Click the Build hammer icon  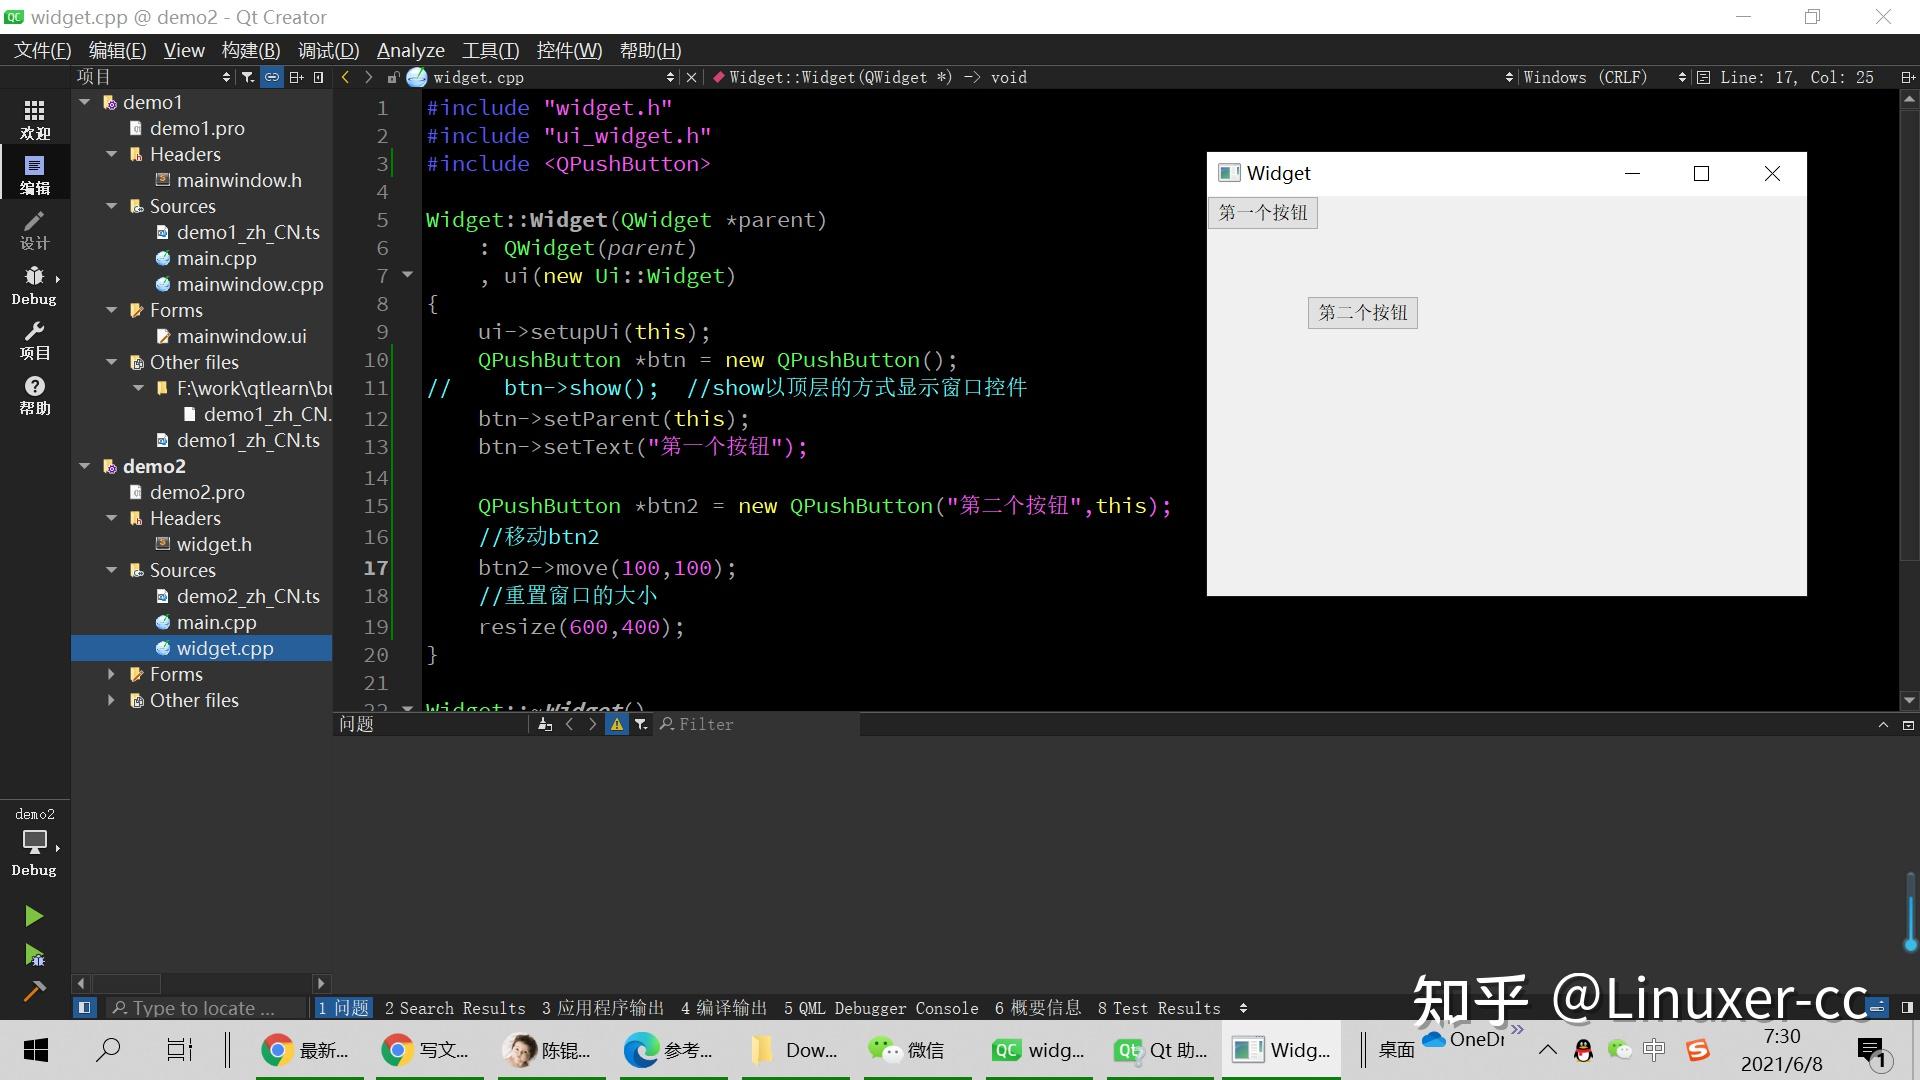coord(33,991)
